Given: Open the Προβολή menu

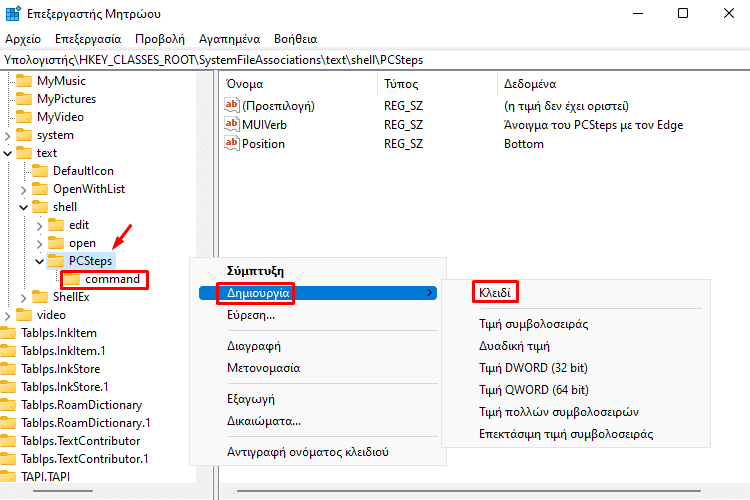Looking at the screenshot, I should point(160,39).
